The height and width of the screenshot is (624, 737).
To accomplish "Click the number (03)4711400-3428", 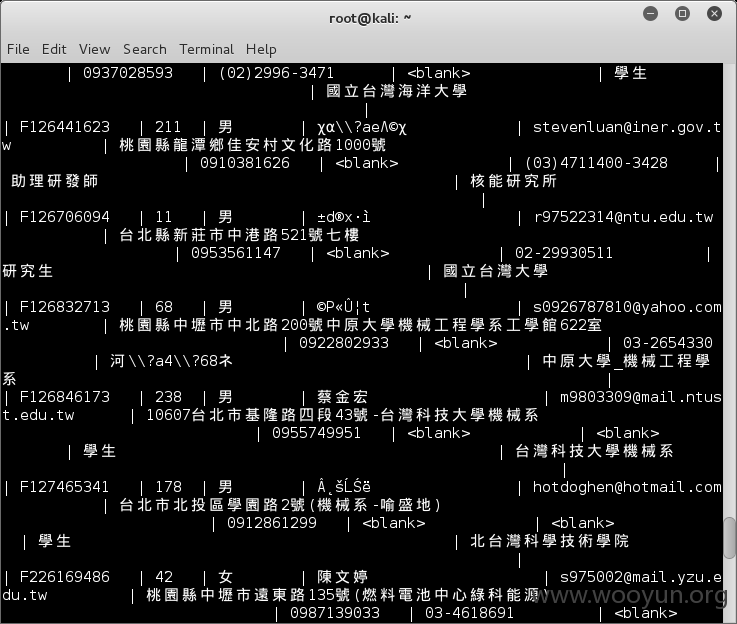I will click(596, 163).
